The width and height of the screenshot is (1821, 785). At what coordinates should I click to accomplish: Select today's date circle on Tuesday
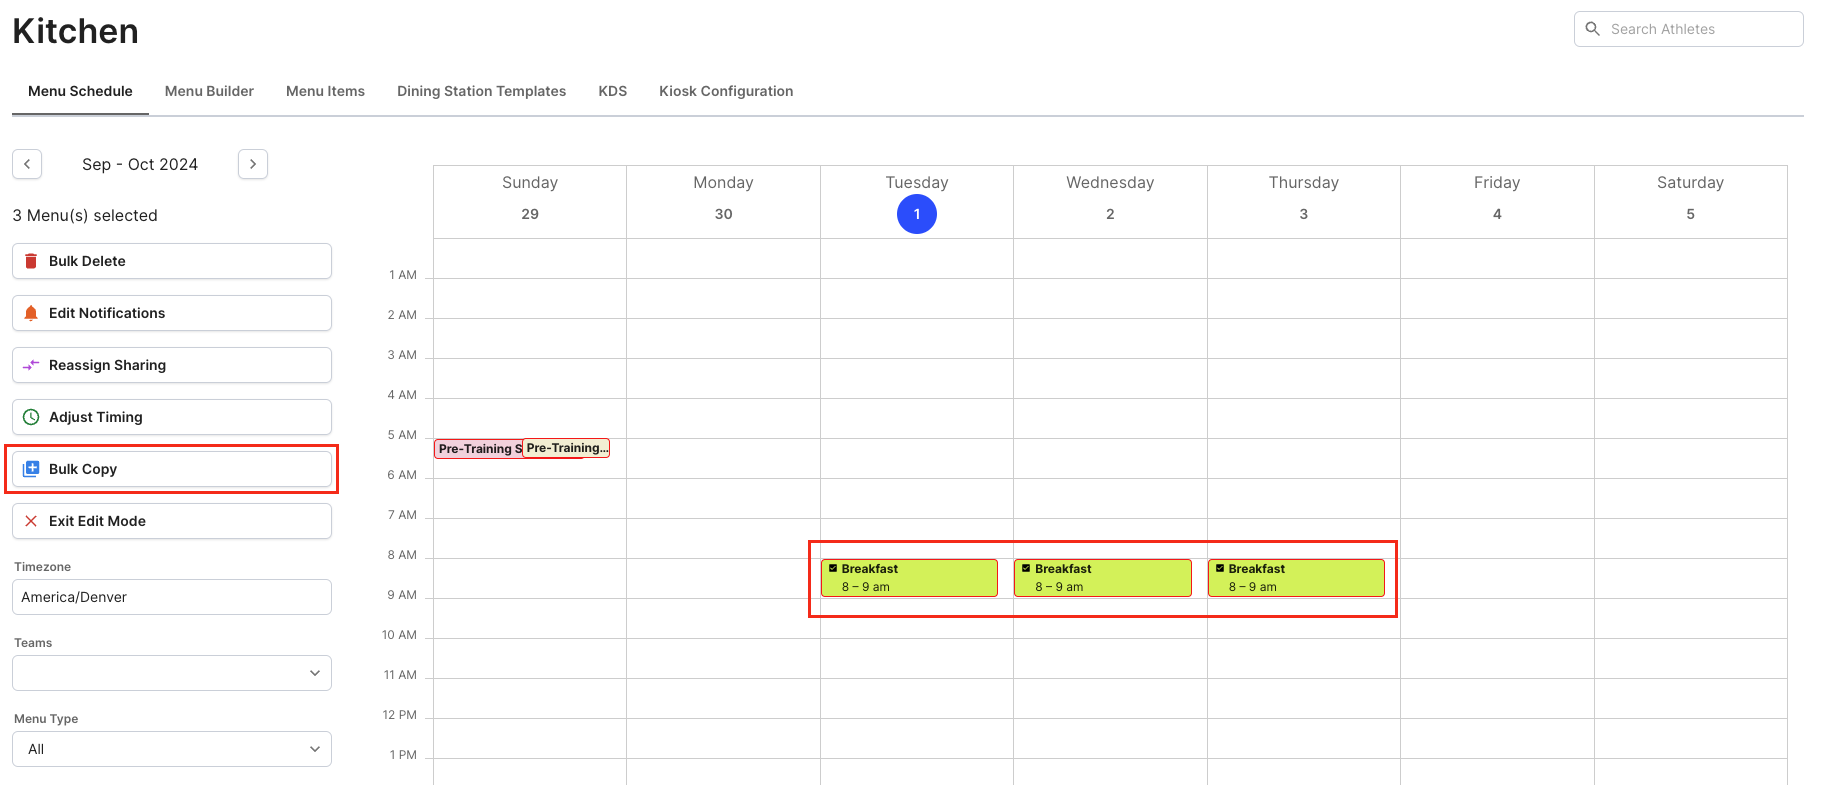pos(917,214)
